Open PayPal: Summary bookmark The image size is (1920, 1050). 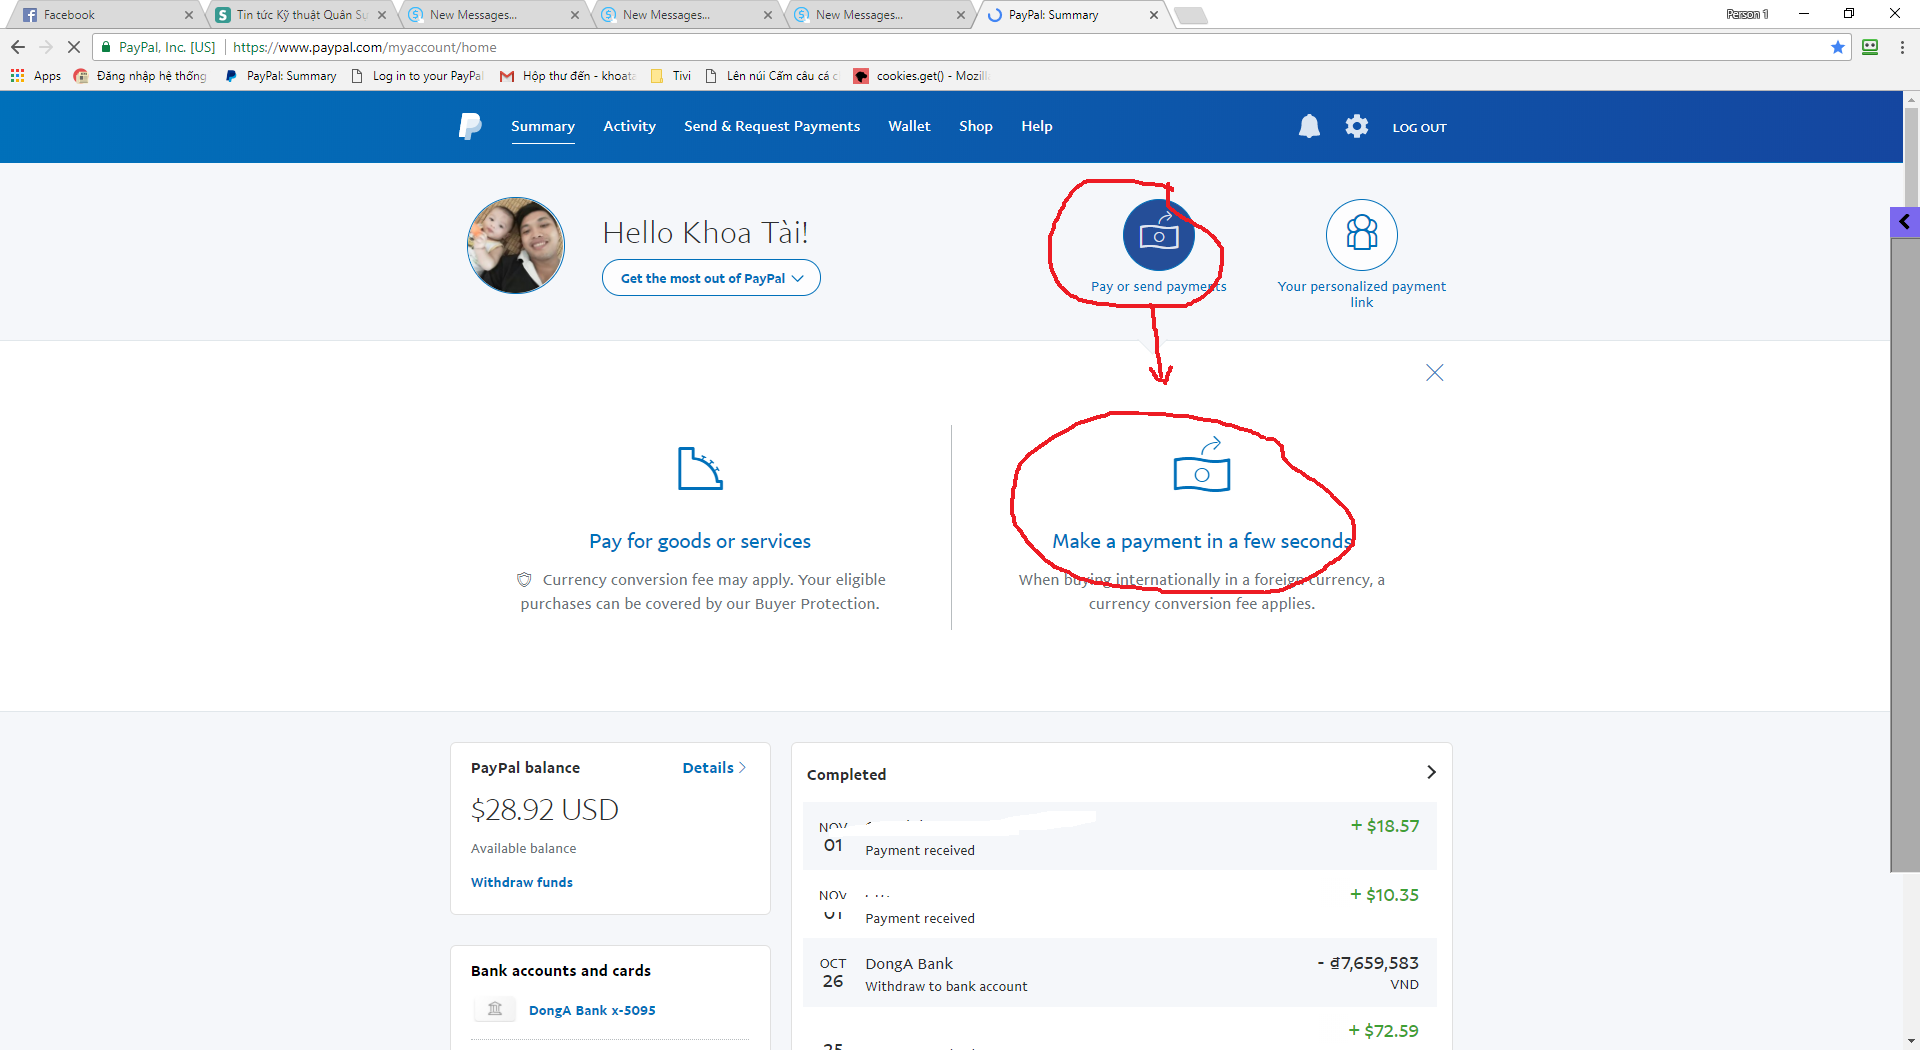point(281,76)
